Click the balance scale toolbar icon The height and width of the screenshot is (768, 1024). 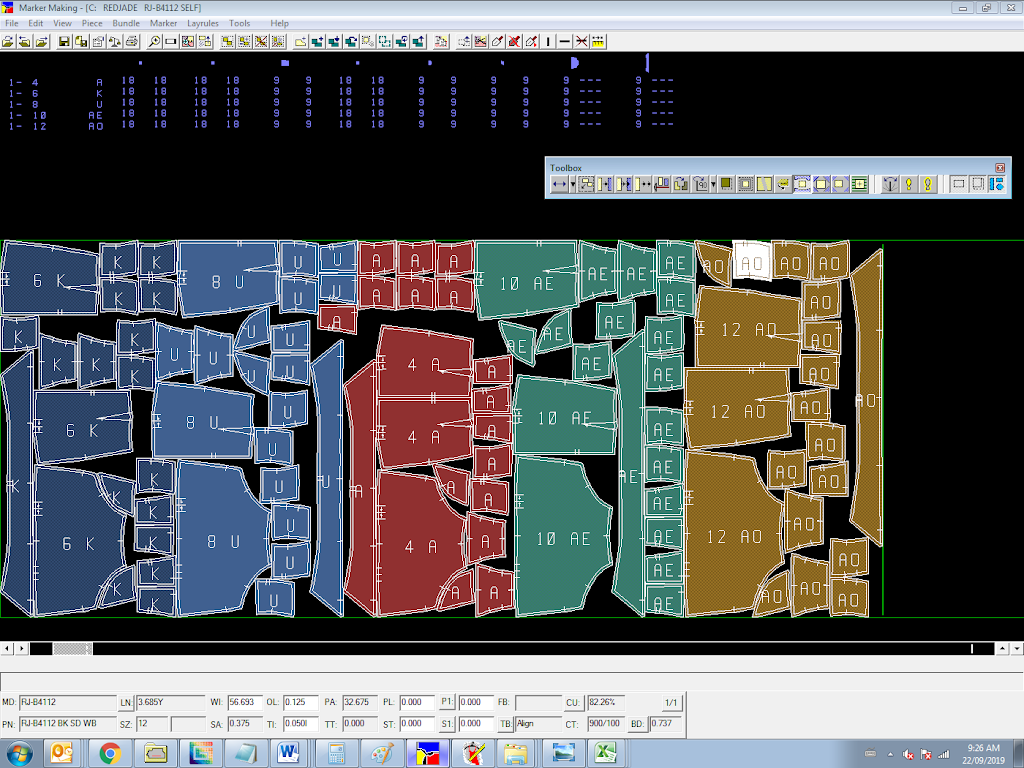(115, 42)
